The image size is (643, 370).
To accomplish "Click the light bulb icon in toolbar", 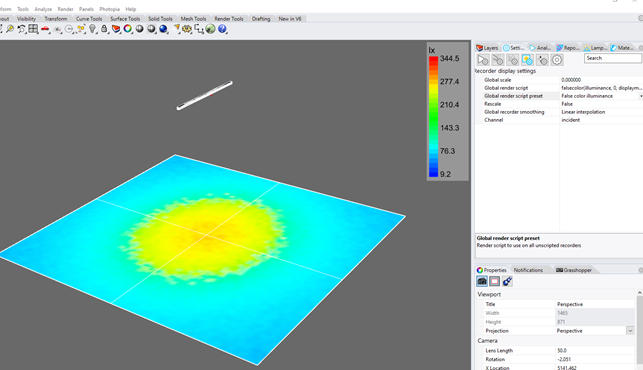I will (92, 29).
